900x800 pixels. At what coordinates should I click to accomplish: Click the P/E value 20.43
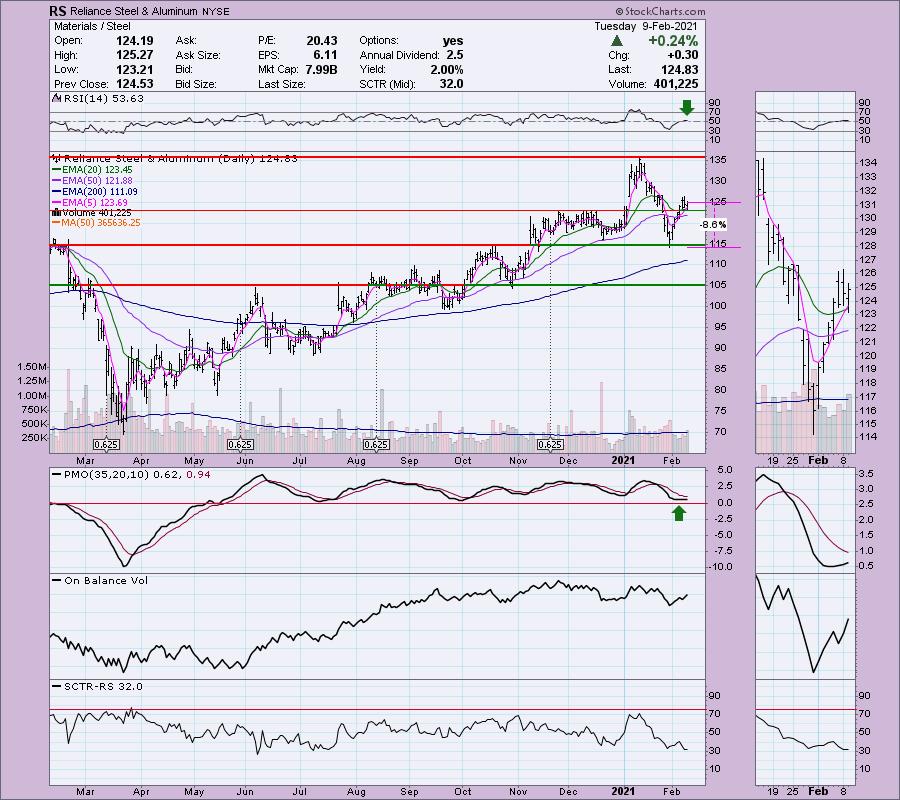pos(322,41)
